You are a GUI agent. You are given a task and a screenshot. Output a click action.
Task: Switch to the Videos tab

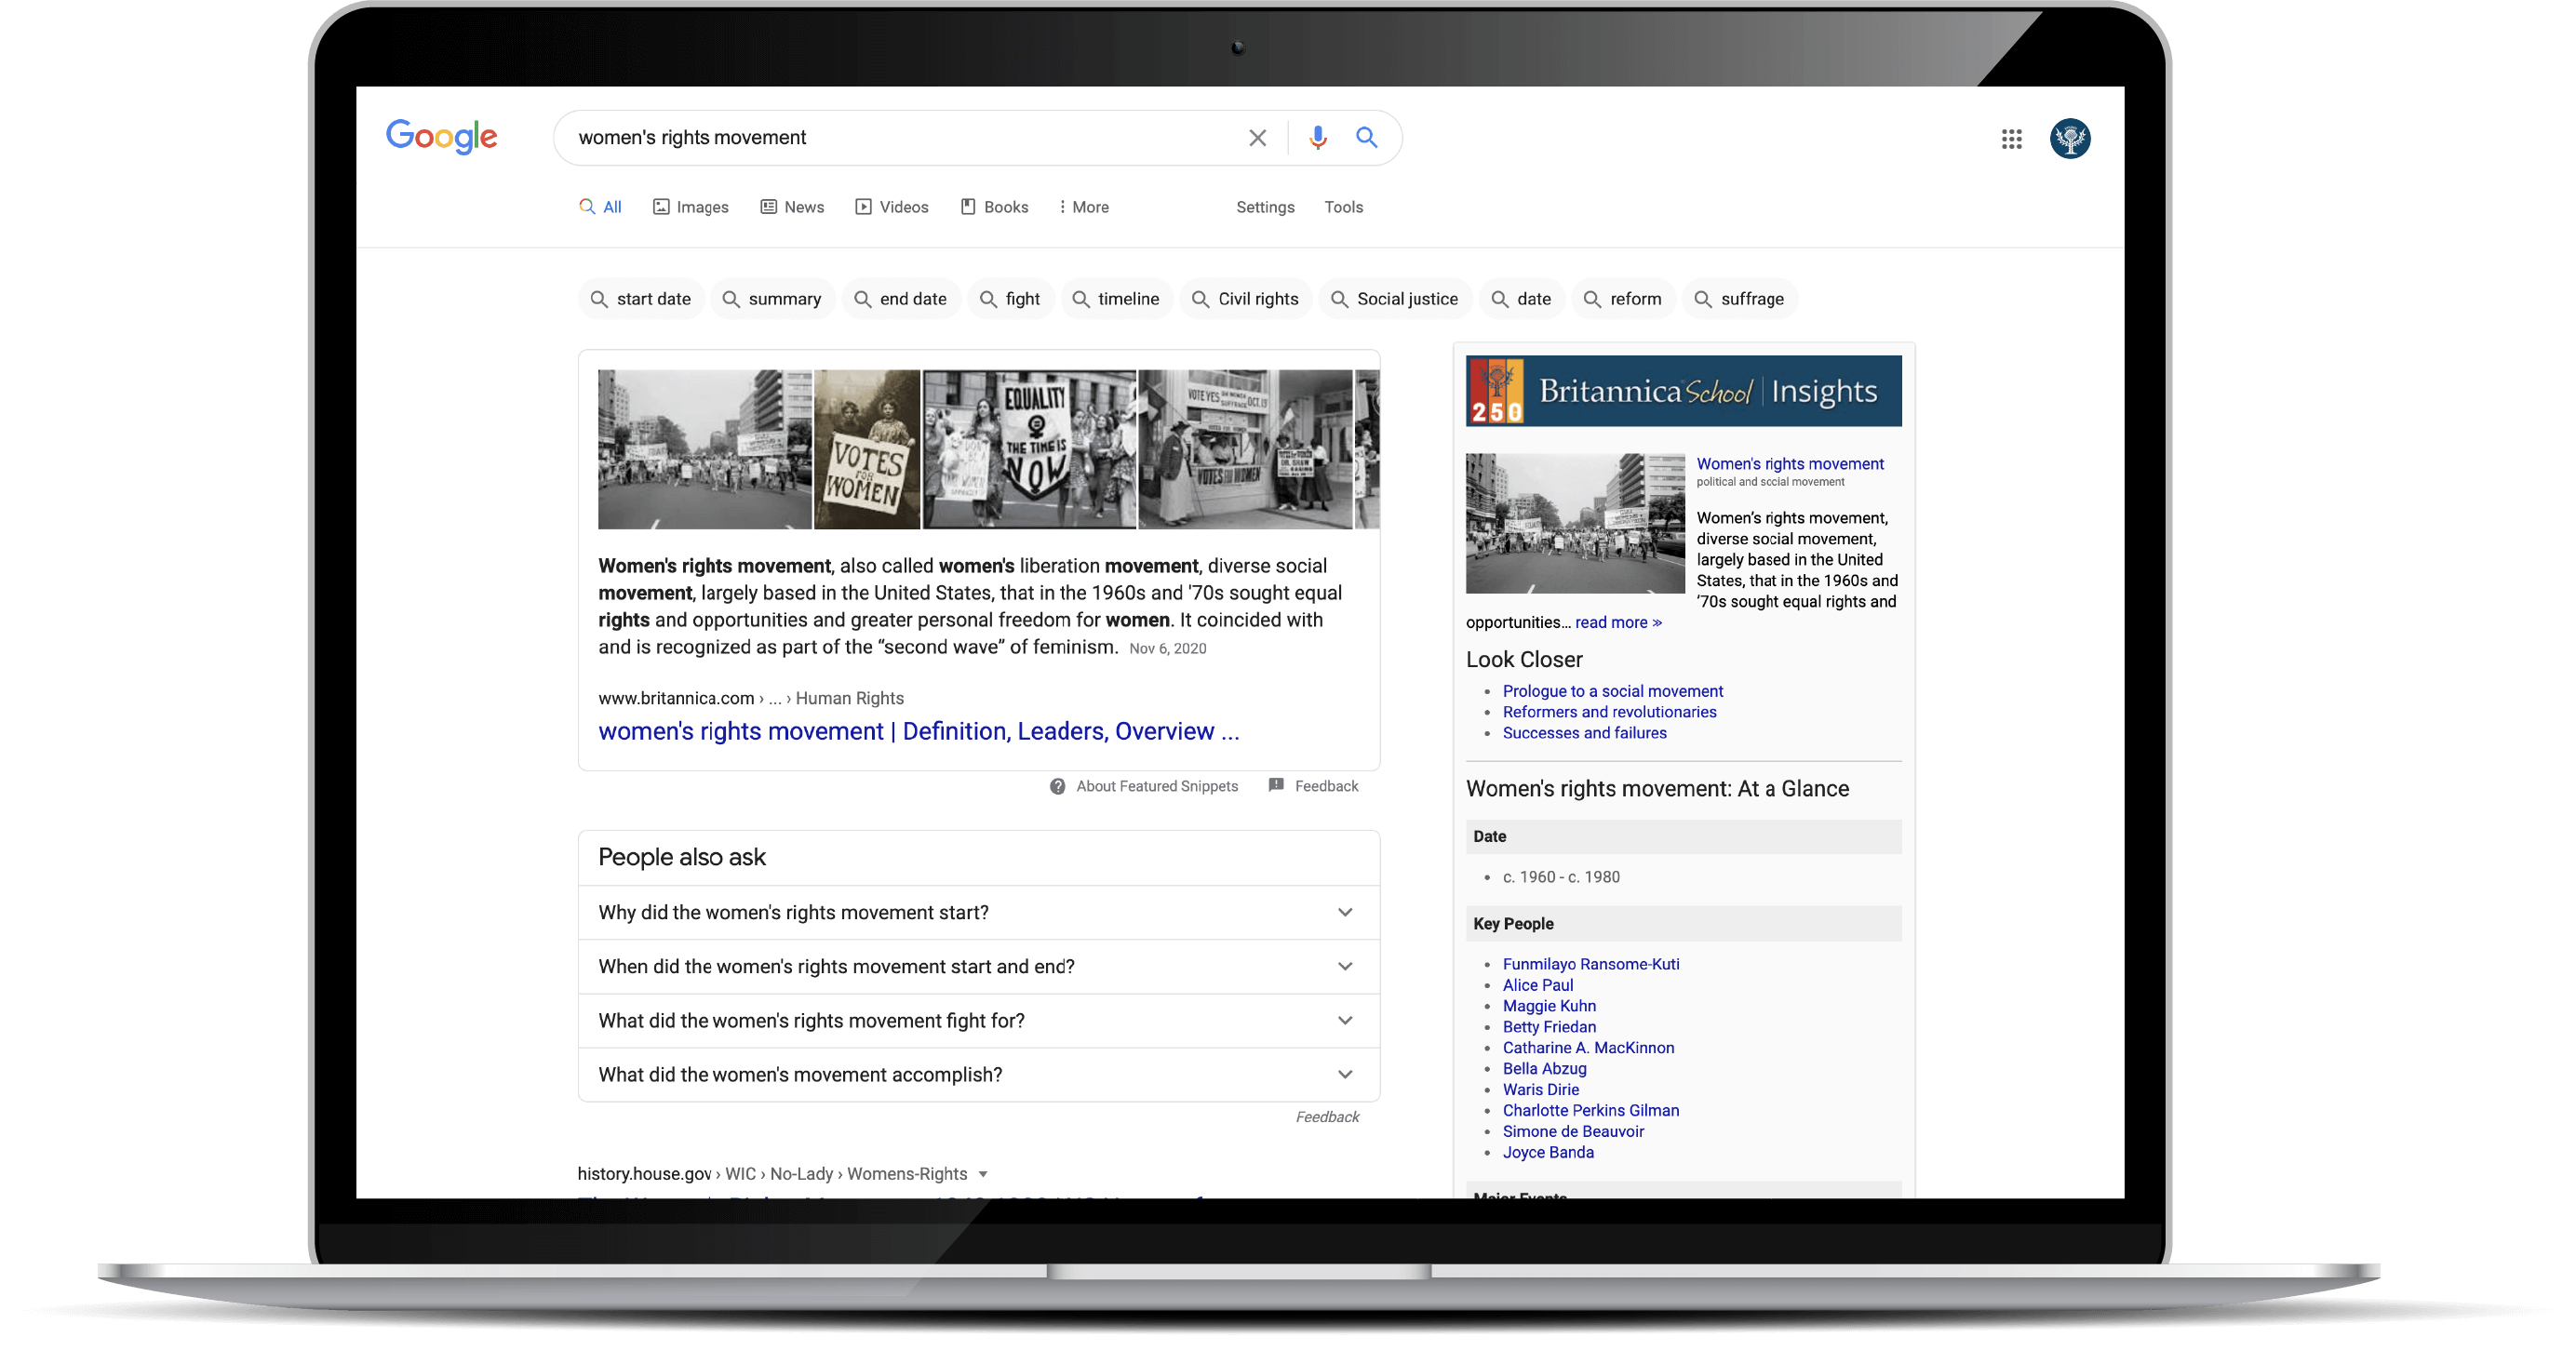[x=892, y=207]
